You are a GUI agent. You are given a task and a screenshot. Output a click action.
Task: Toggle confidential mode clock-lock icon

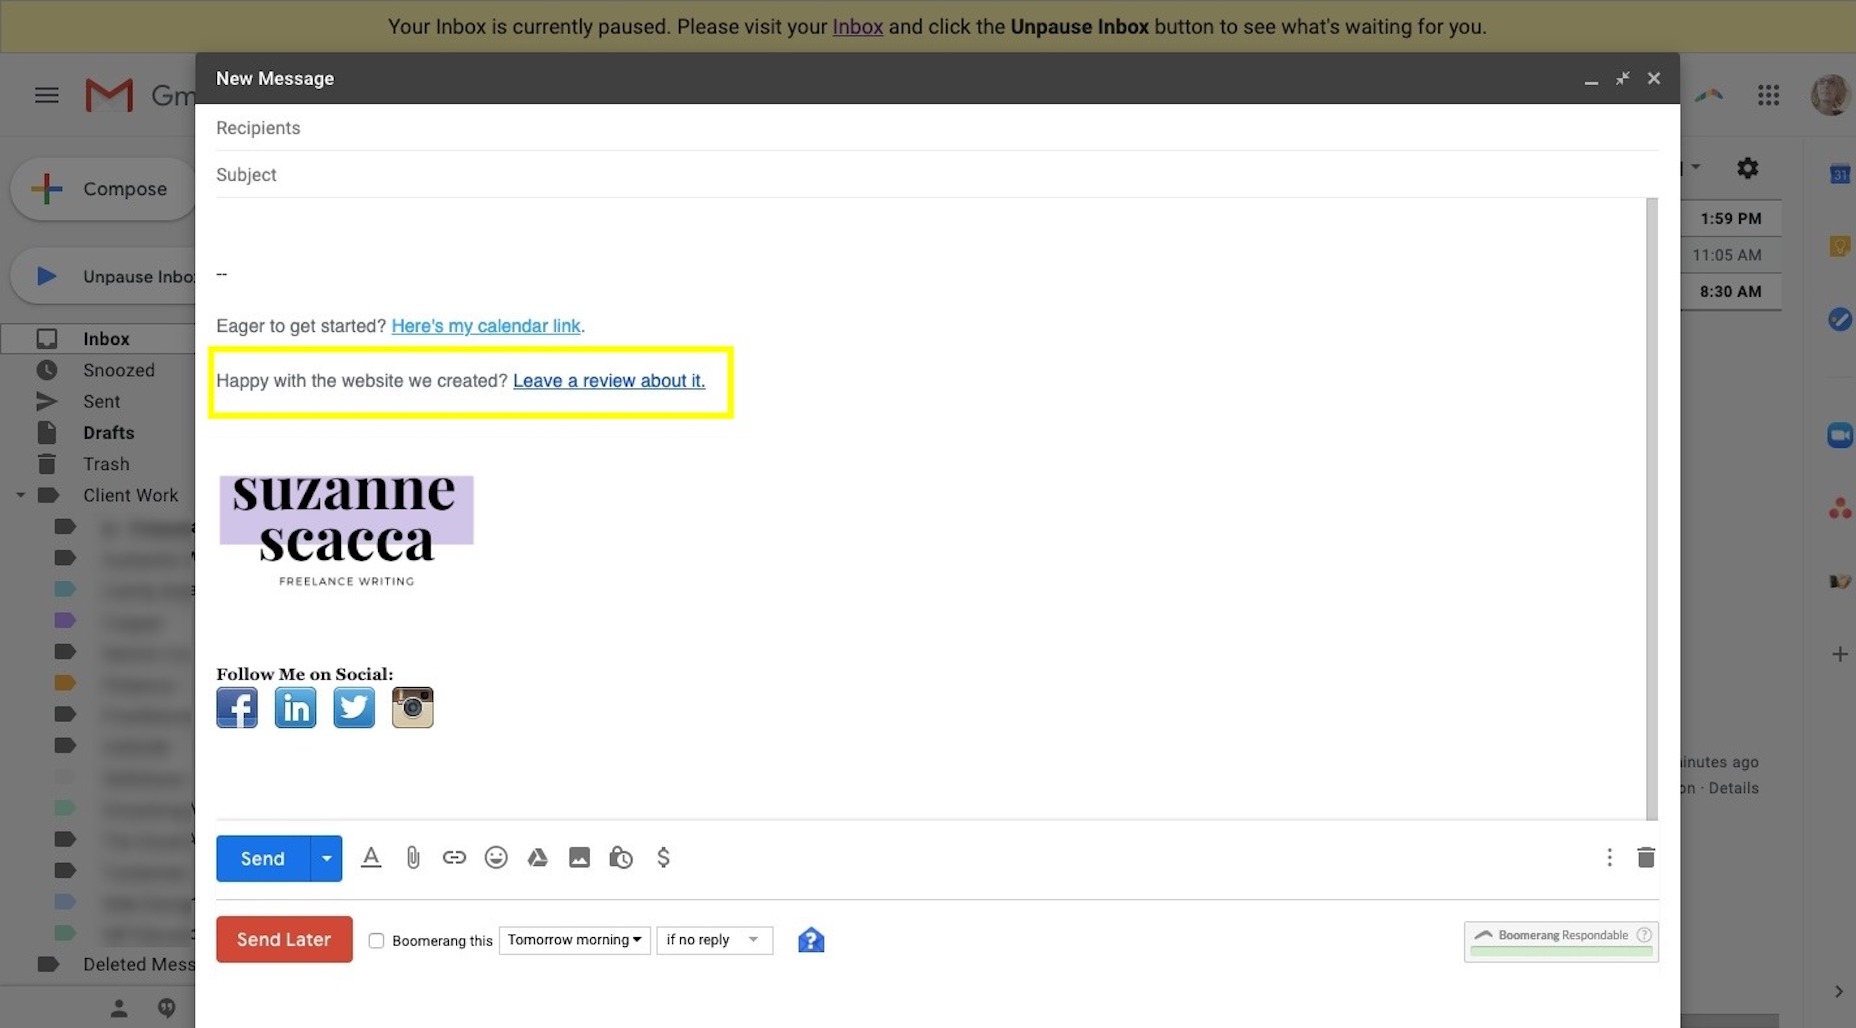[621, 858]
